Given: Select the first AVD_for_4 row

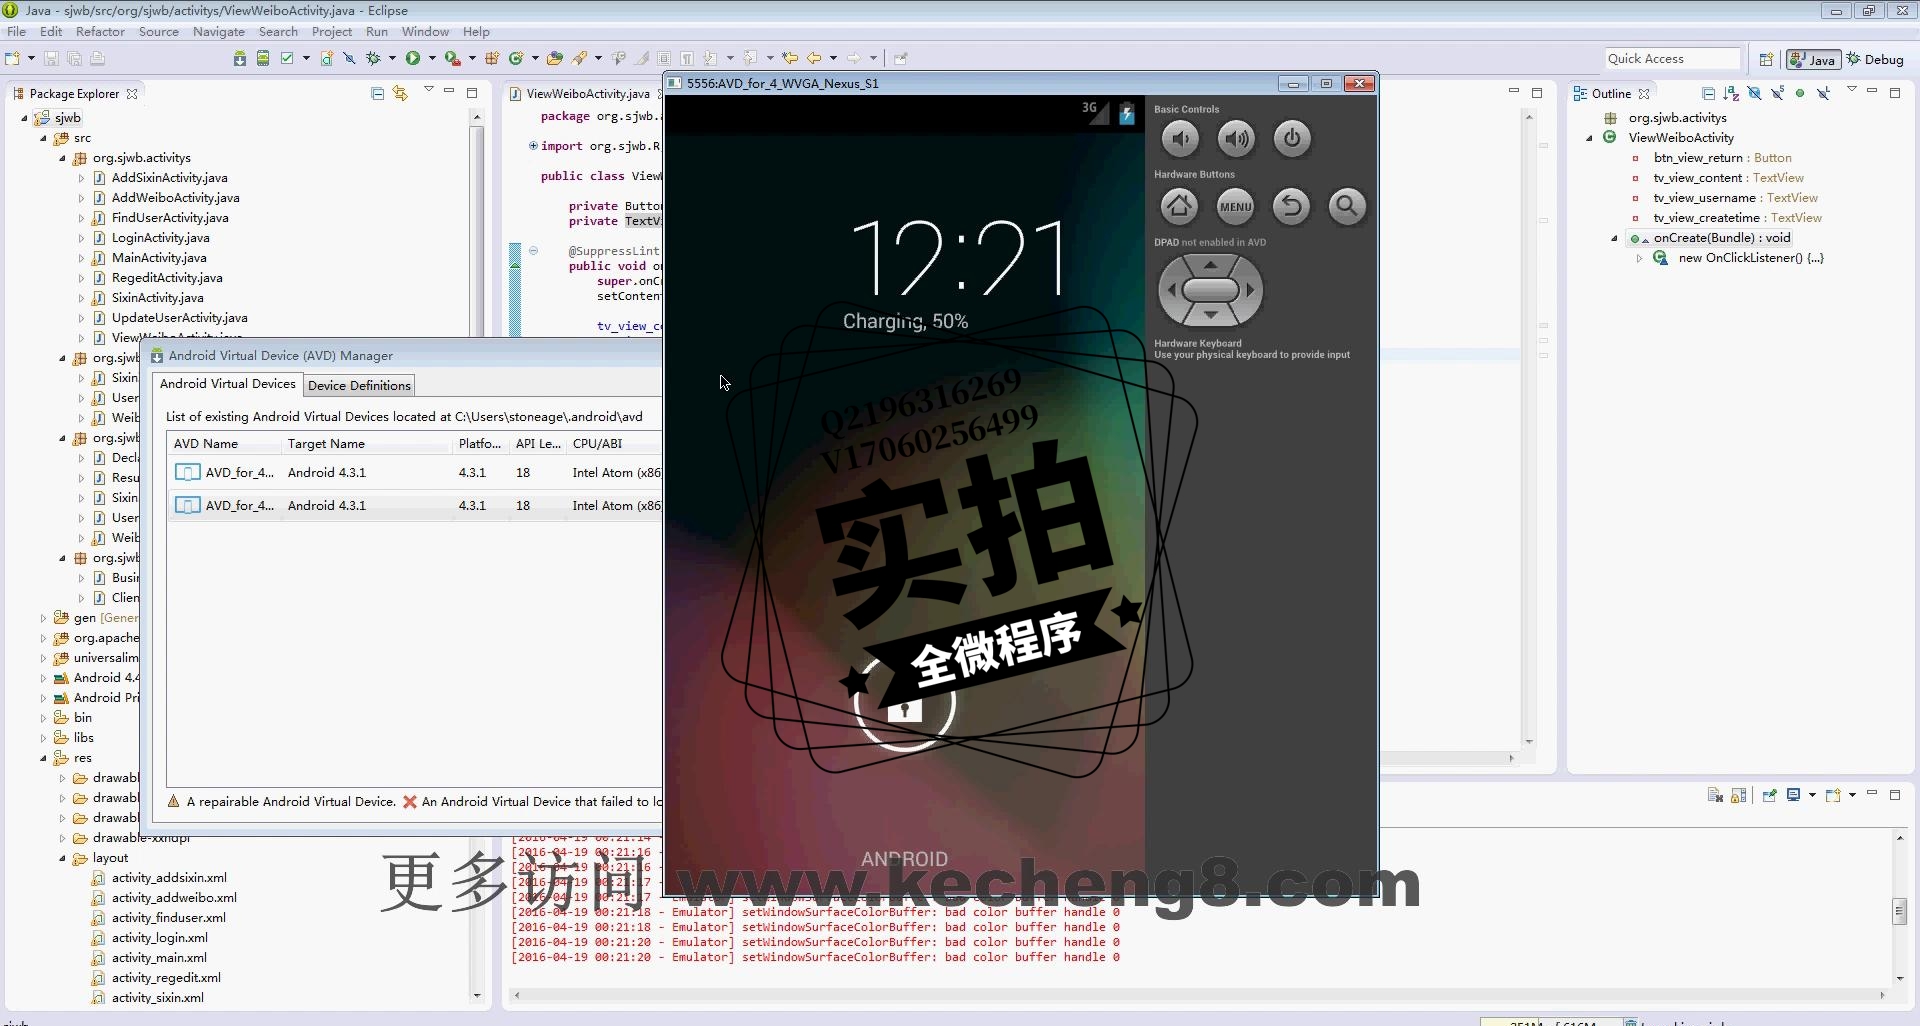Looking at the screenshot, I should point(415,473).
